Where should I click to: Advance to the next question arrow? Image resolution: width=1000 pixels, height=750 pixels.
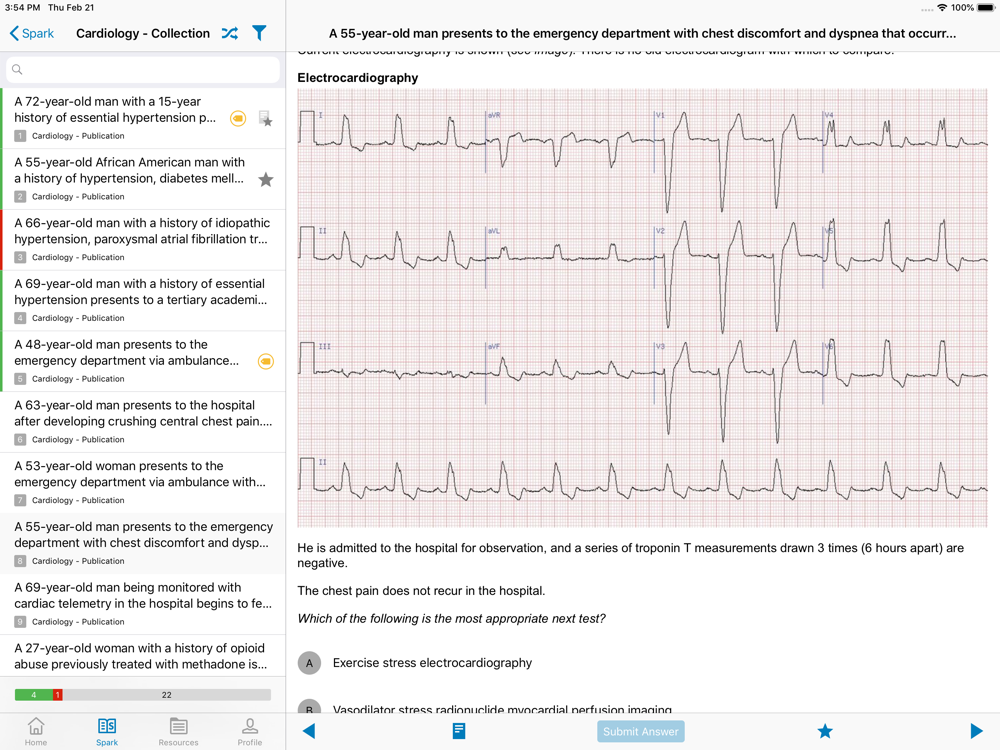976,731
